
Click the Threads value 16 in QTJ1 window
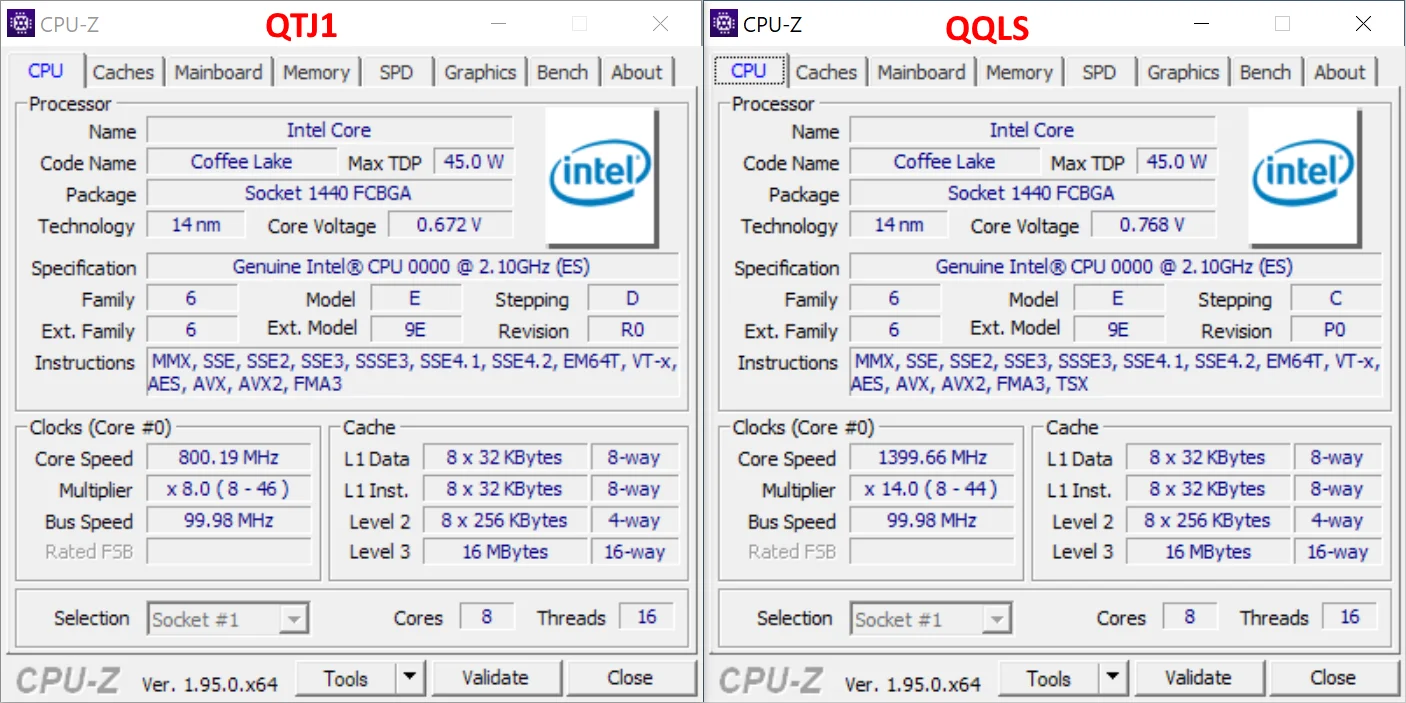click(647, 617)
